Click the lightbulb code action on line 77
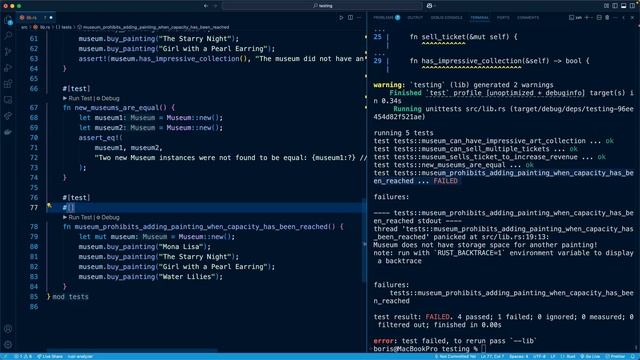The height and width of the screenshot is (360, 640). [49, 206]
